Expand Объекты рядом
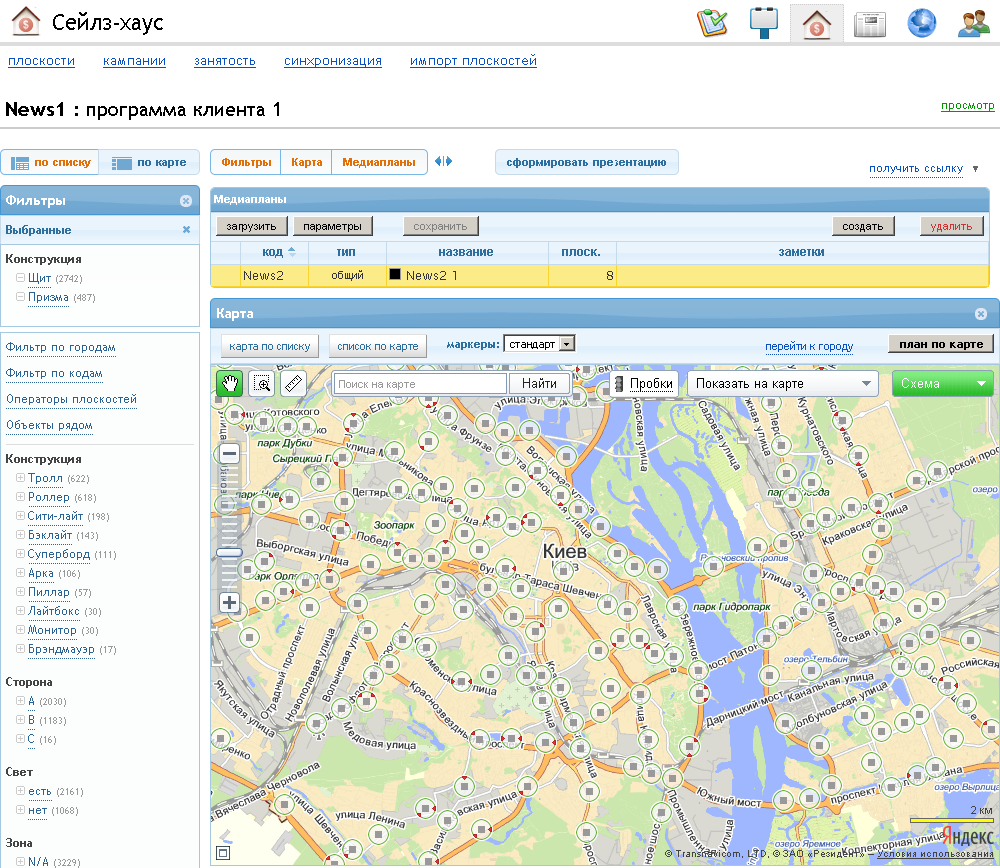The height and width of the screenshot is (868, 1000). [49, 425]
